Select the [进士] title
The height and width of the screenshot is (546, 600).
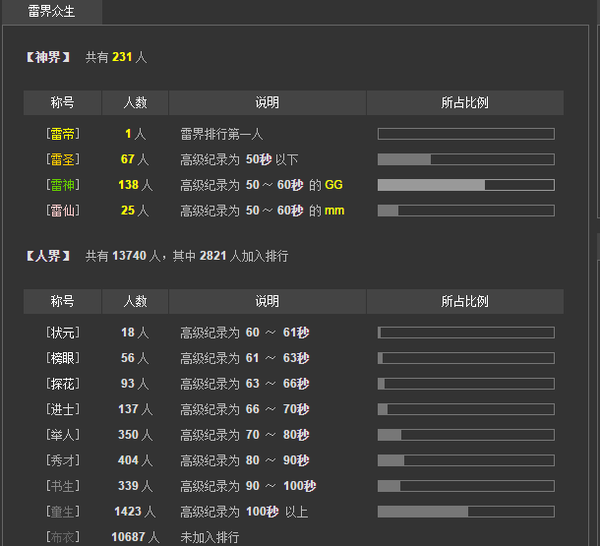click(x=63, y=409)
